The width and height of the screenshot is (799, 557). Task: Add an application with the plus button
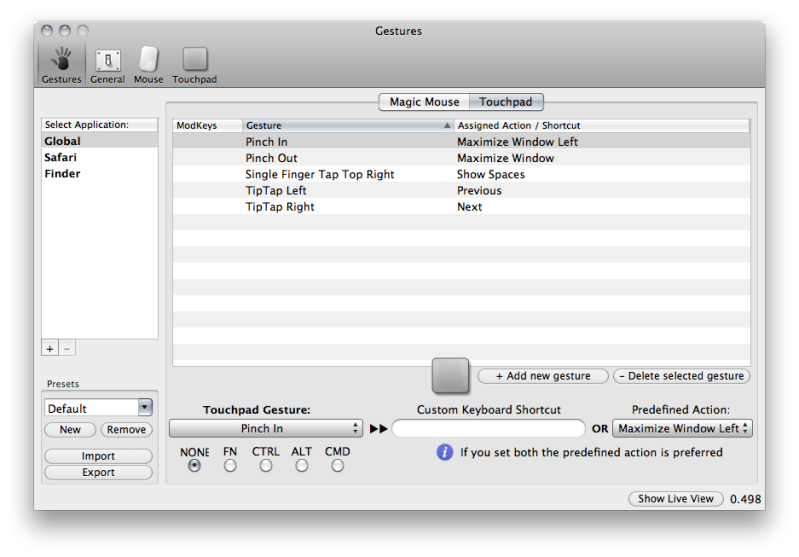pos(50,349)
